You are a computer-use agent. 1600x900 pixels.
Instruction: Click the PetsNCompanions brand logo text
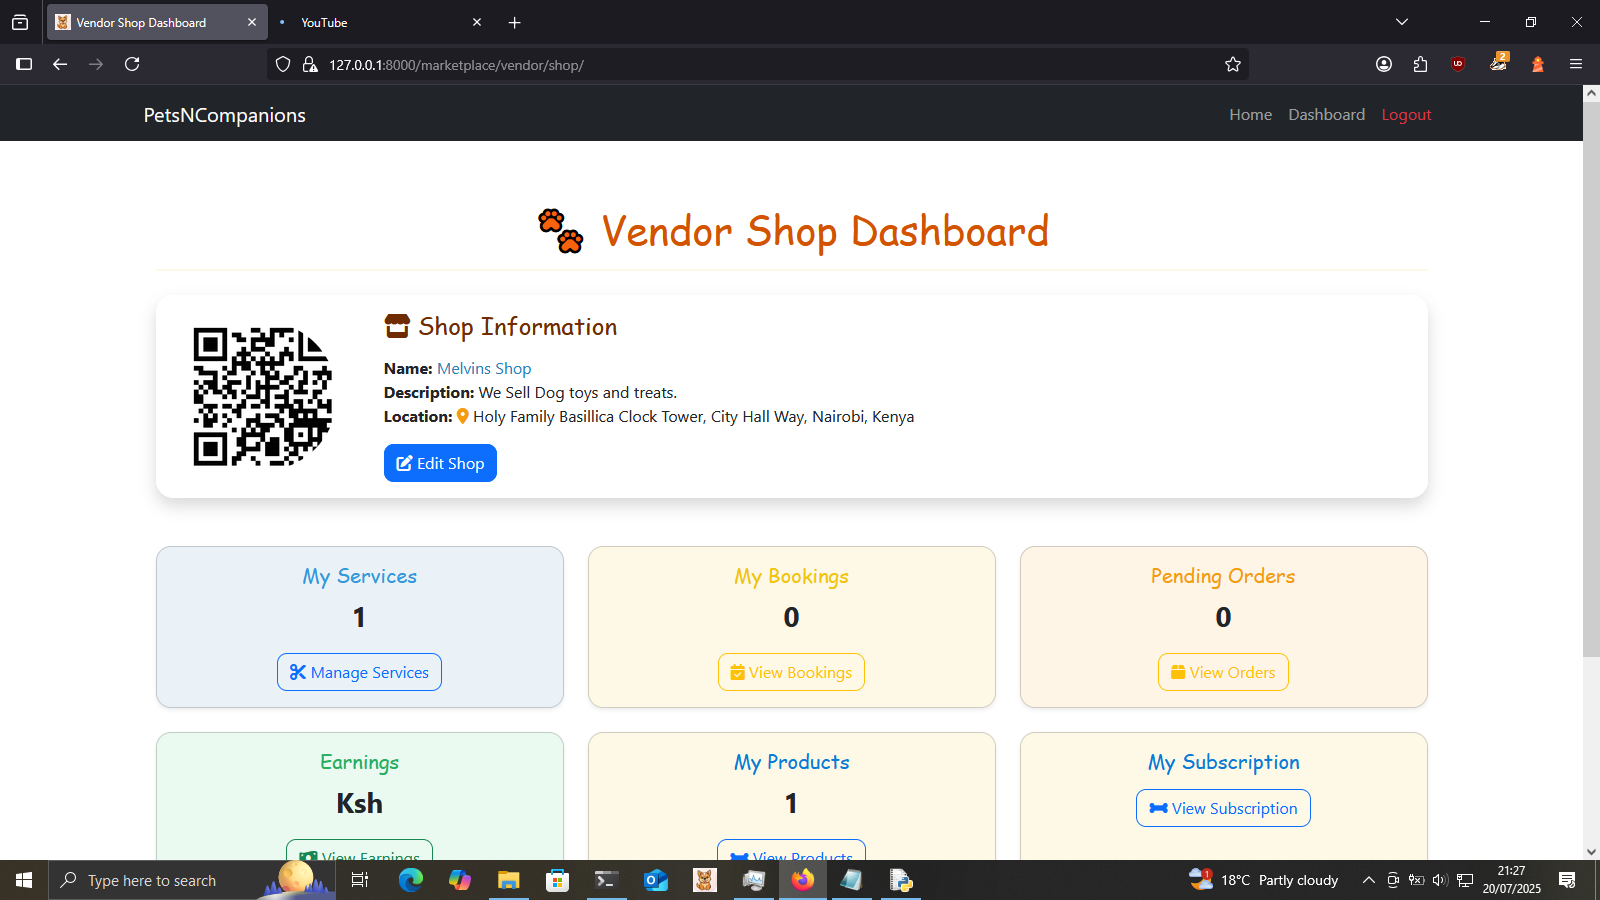tap(225, 115)
